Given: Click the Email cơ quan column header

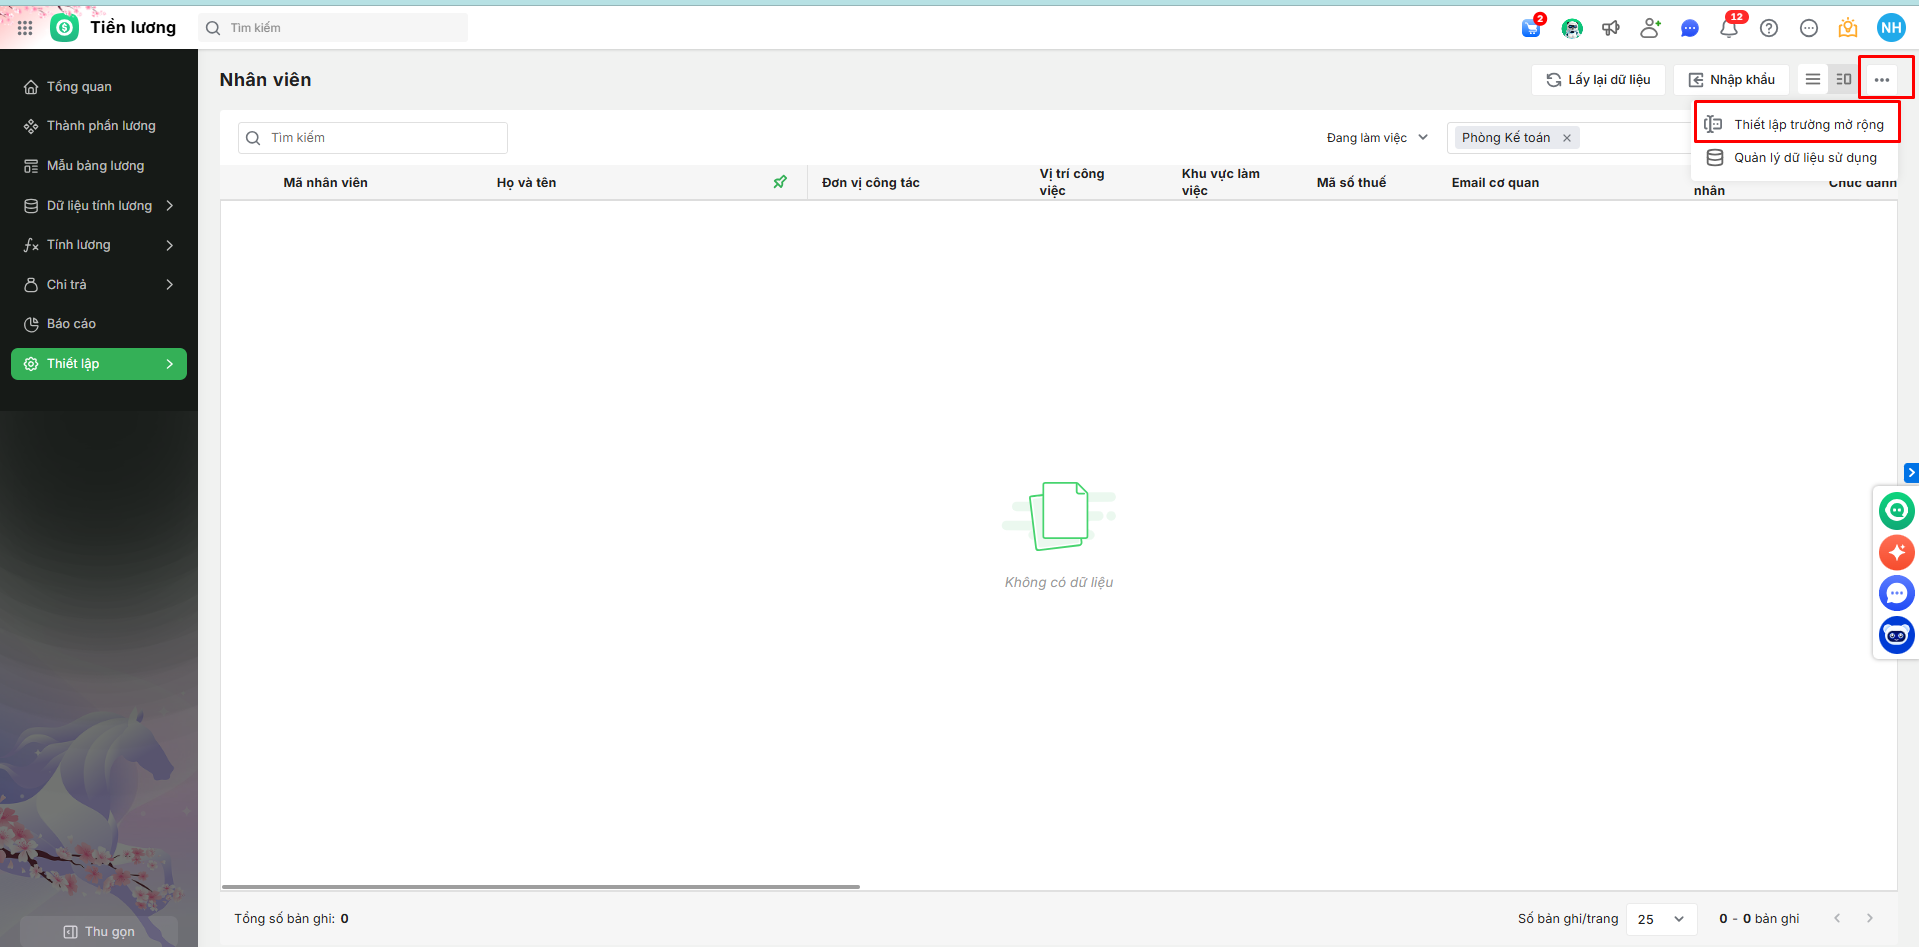Looking at the screenshot, I should 1495,183.
